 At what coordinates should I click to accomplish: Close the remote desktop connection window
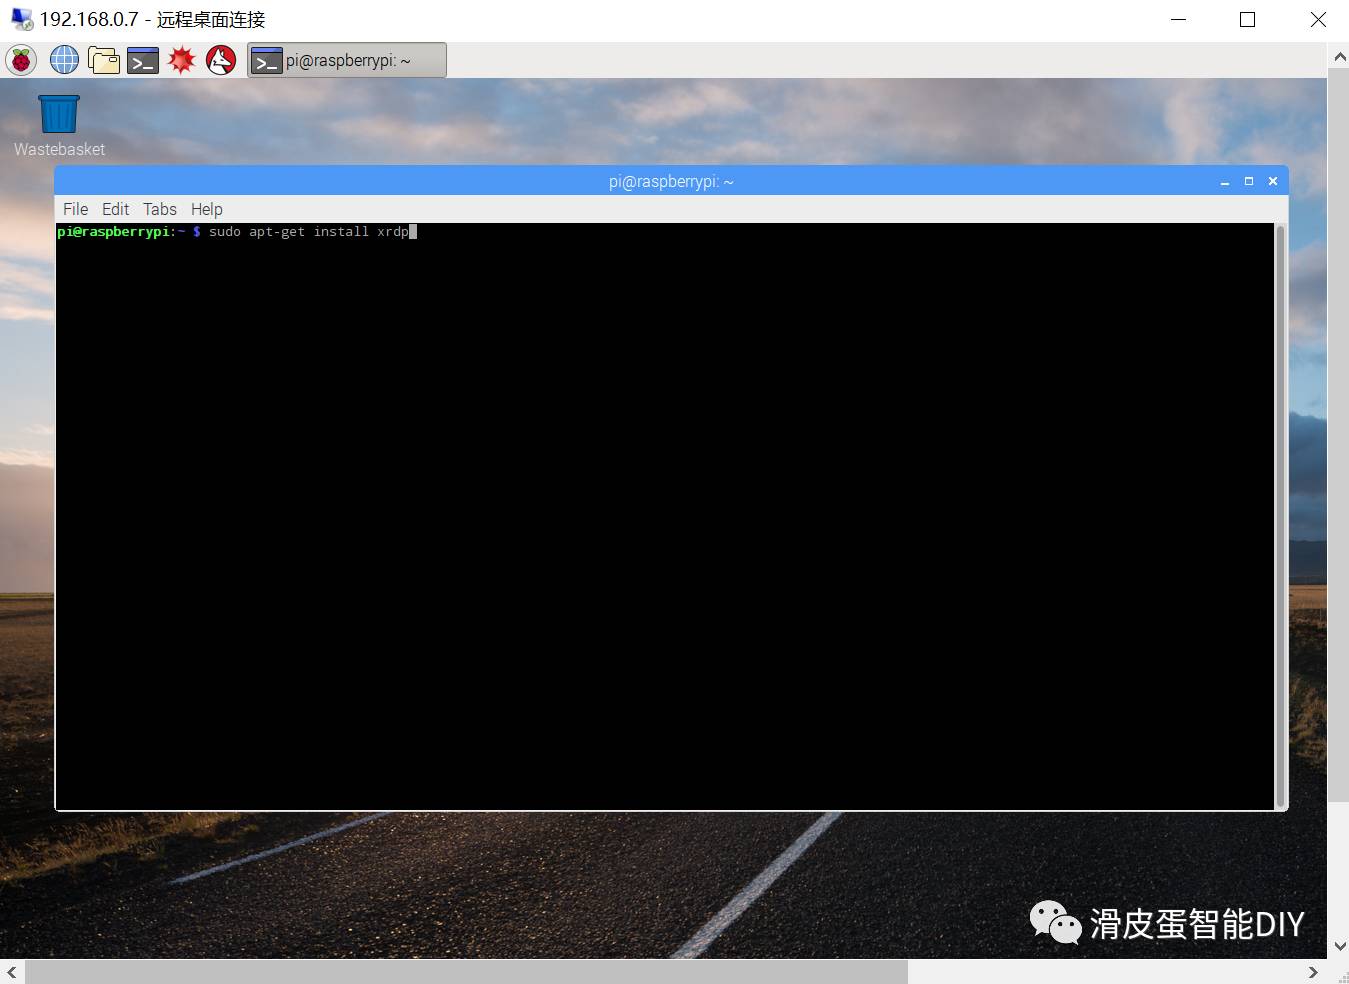pyautogui.click(x=1317, y=20)
